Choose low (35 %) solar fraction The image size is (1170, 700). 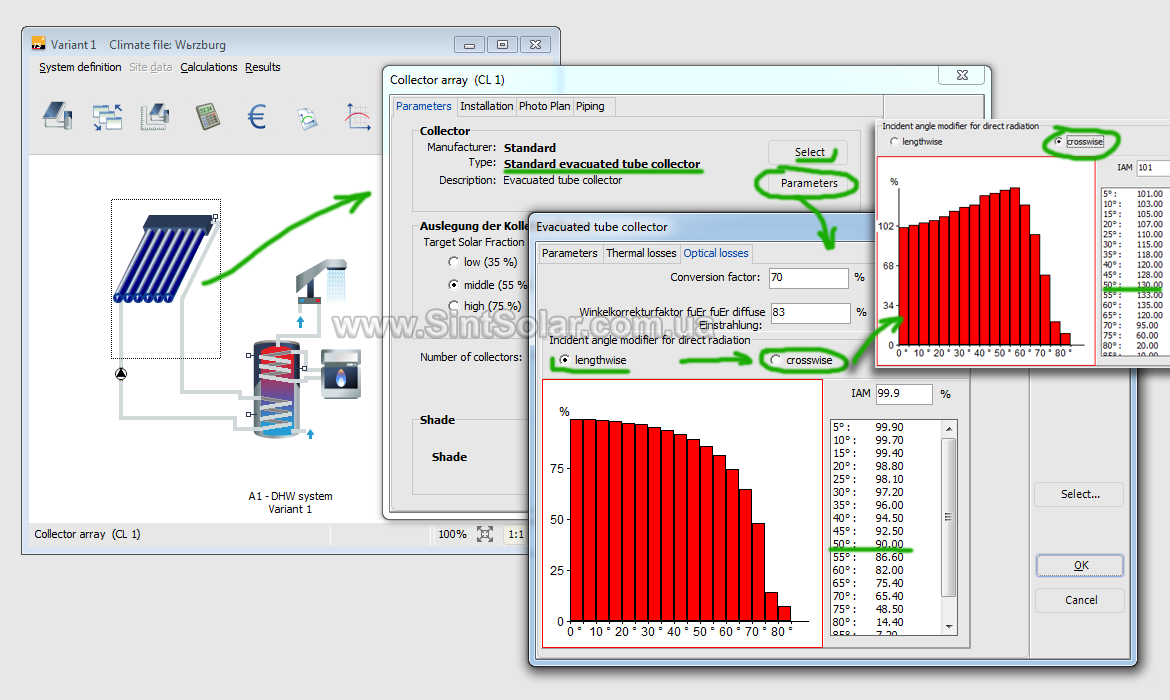coord(455,262)
